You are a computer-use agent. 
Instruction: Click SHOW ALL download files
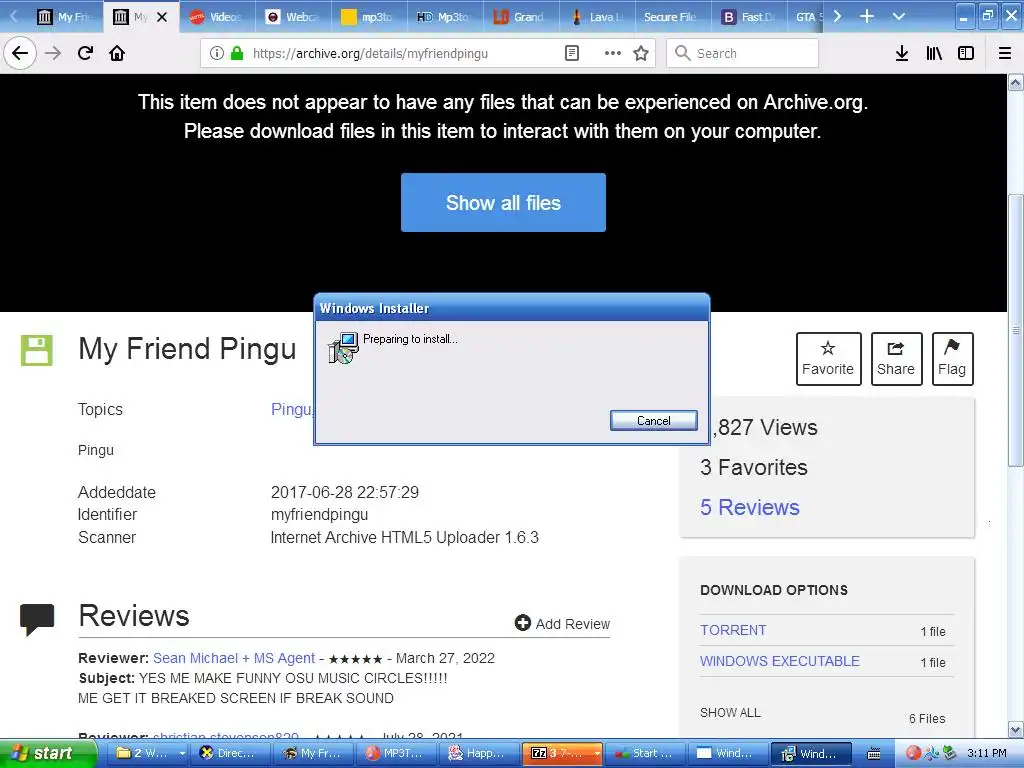pyautogui.click(x=730, y=712)
